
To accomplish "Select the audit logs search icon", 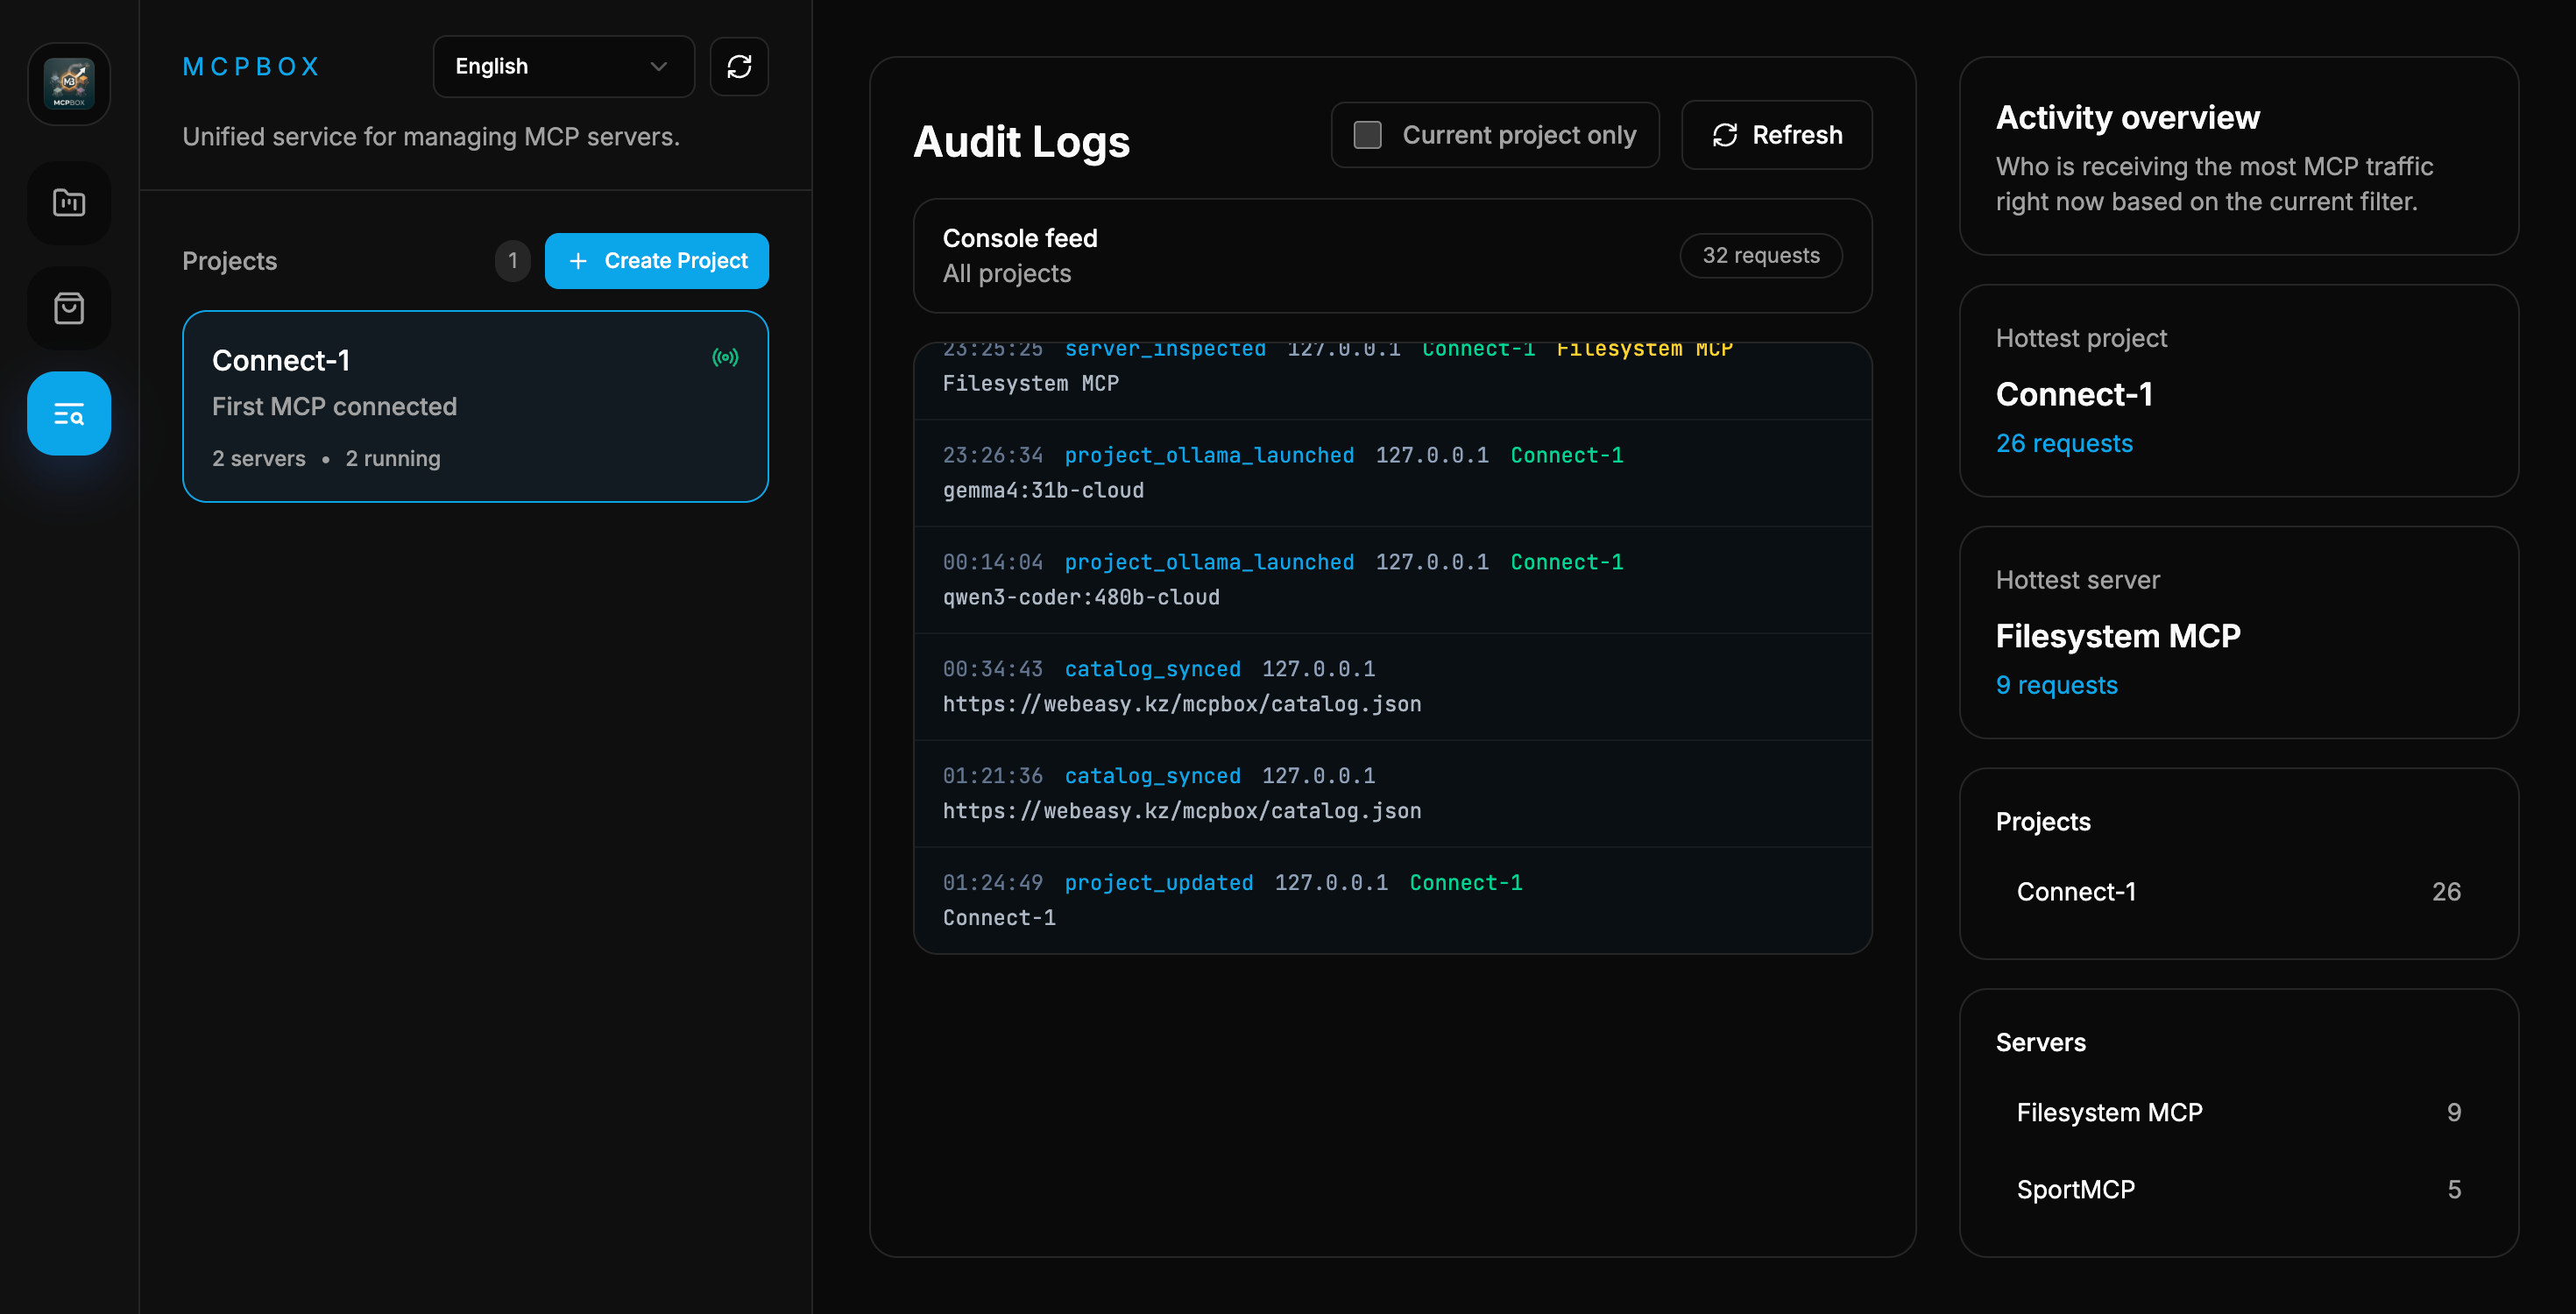I will tap(69, 413).
